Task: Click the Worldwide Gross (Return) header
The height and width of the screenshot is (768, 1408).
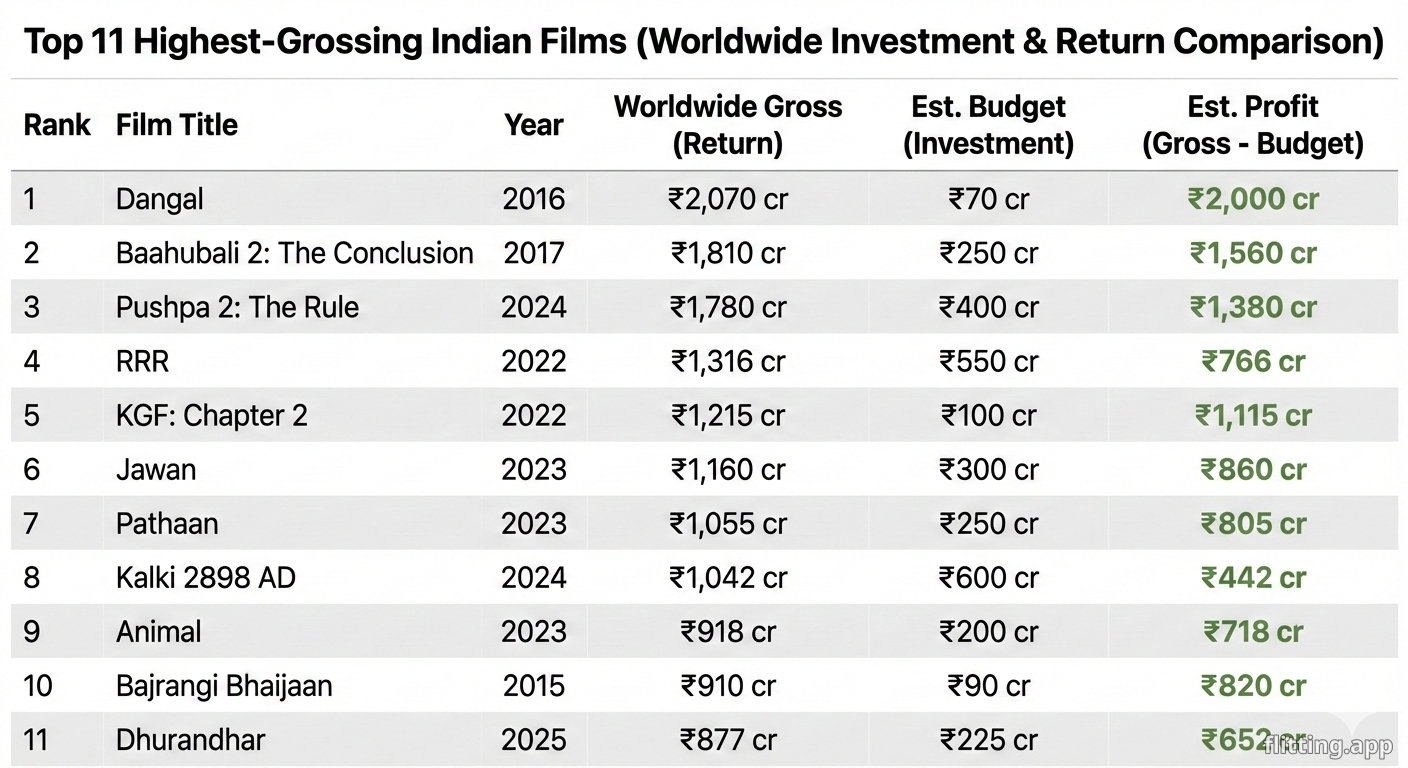Action: [728, 125]
